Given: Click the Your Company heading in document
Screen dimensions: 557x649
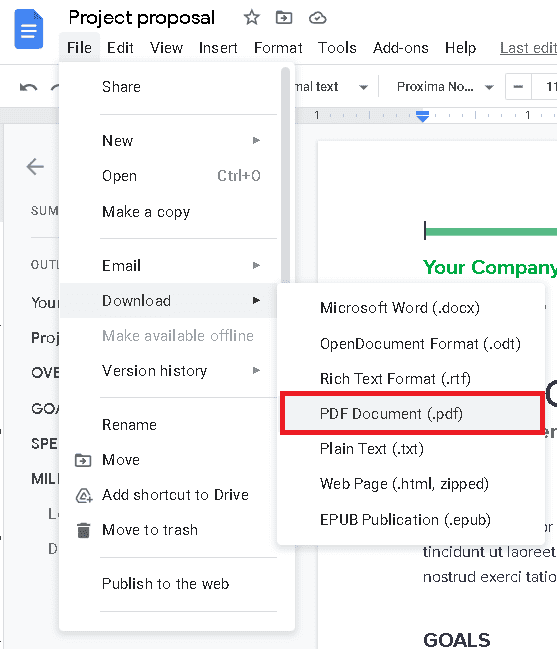Looking at the screenshot, I should 490,267.
